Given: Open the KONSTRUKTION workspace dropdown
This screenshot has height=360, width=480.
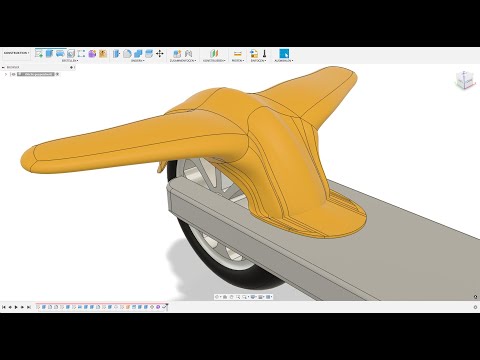Looking at the screenshot, I should (x=16, y=53).
